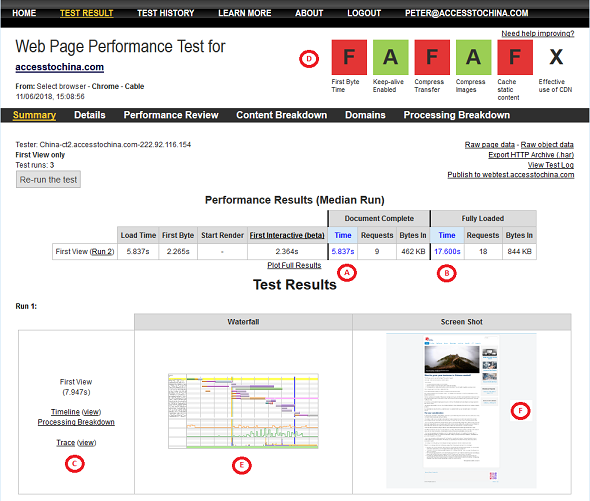Open the View Test Log link

click(x=550, y=165)
